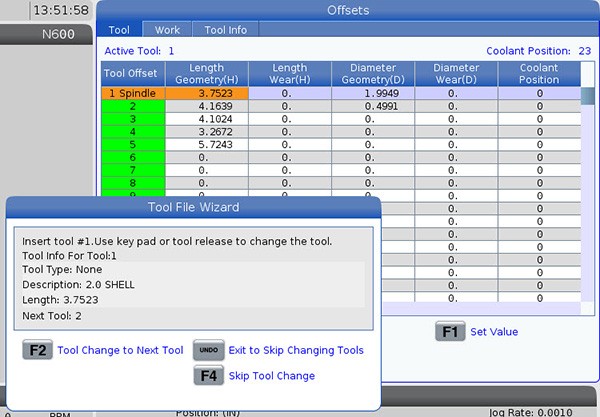Click the Tool Type: None line

pos(62,269)
